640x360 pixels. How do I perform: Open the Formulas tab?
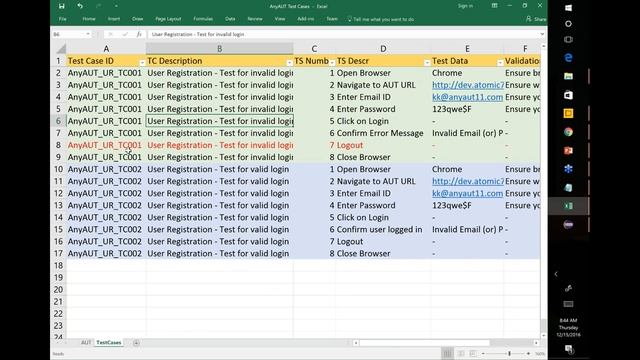coord(203,19)
